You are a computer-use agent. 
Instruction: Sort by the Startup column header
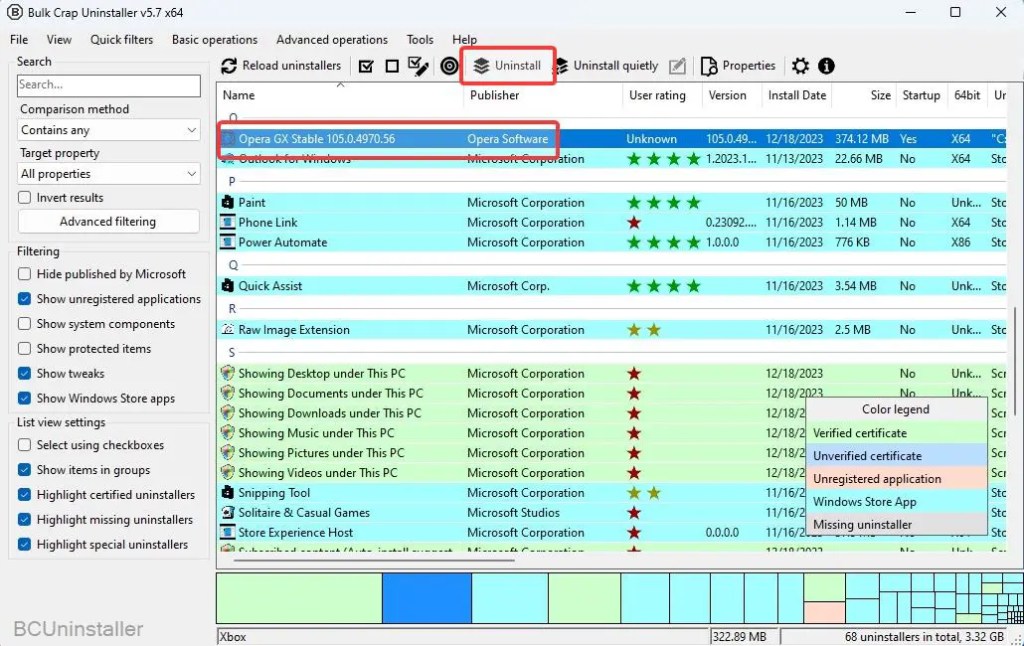tap(921, 95)
